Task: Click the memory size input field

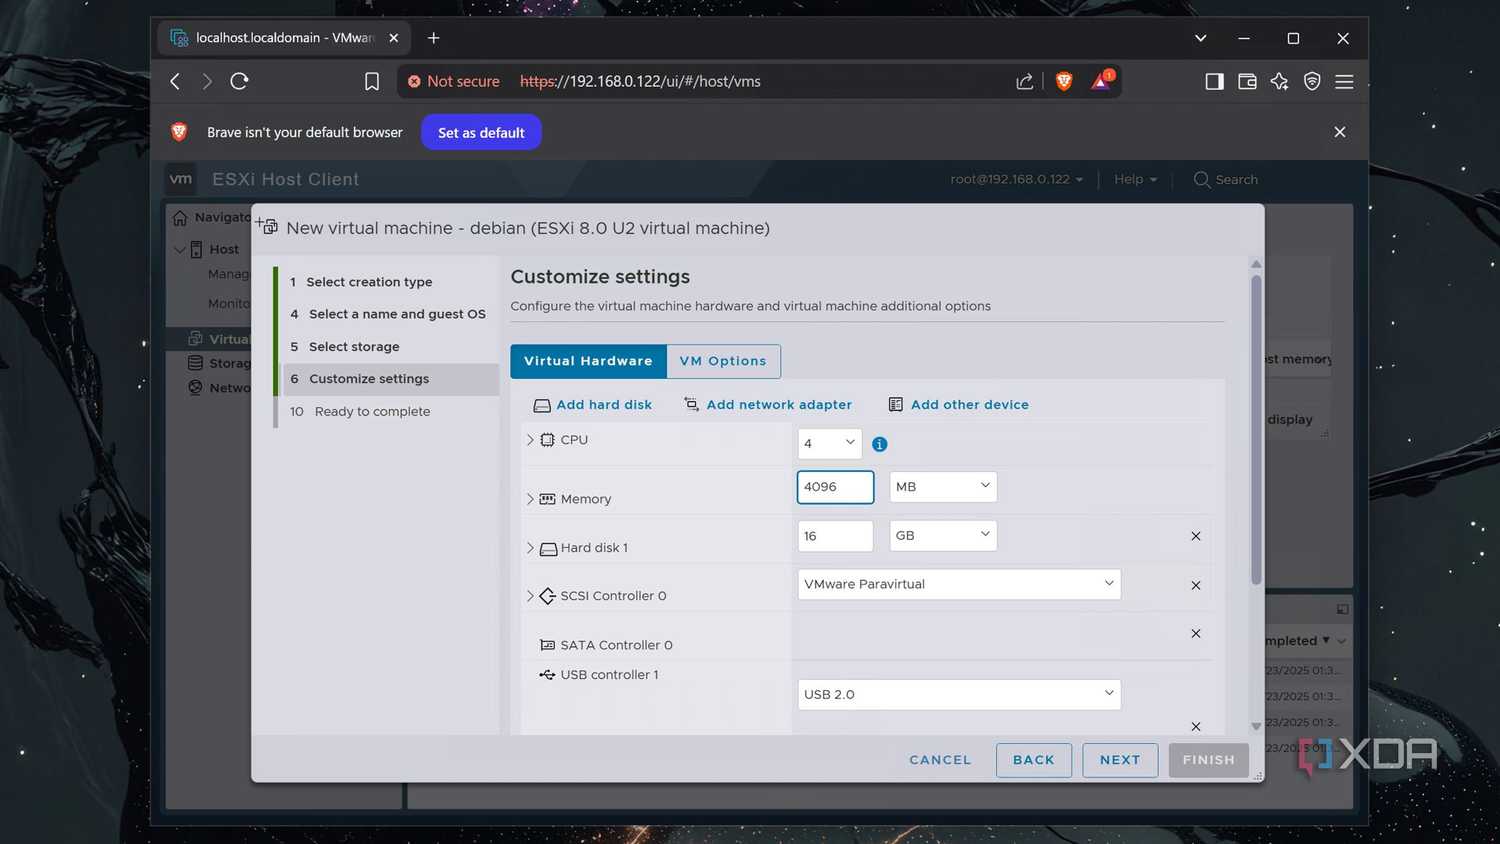Action: point(836,487)
